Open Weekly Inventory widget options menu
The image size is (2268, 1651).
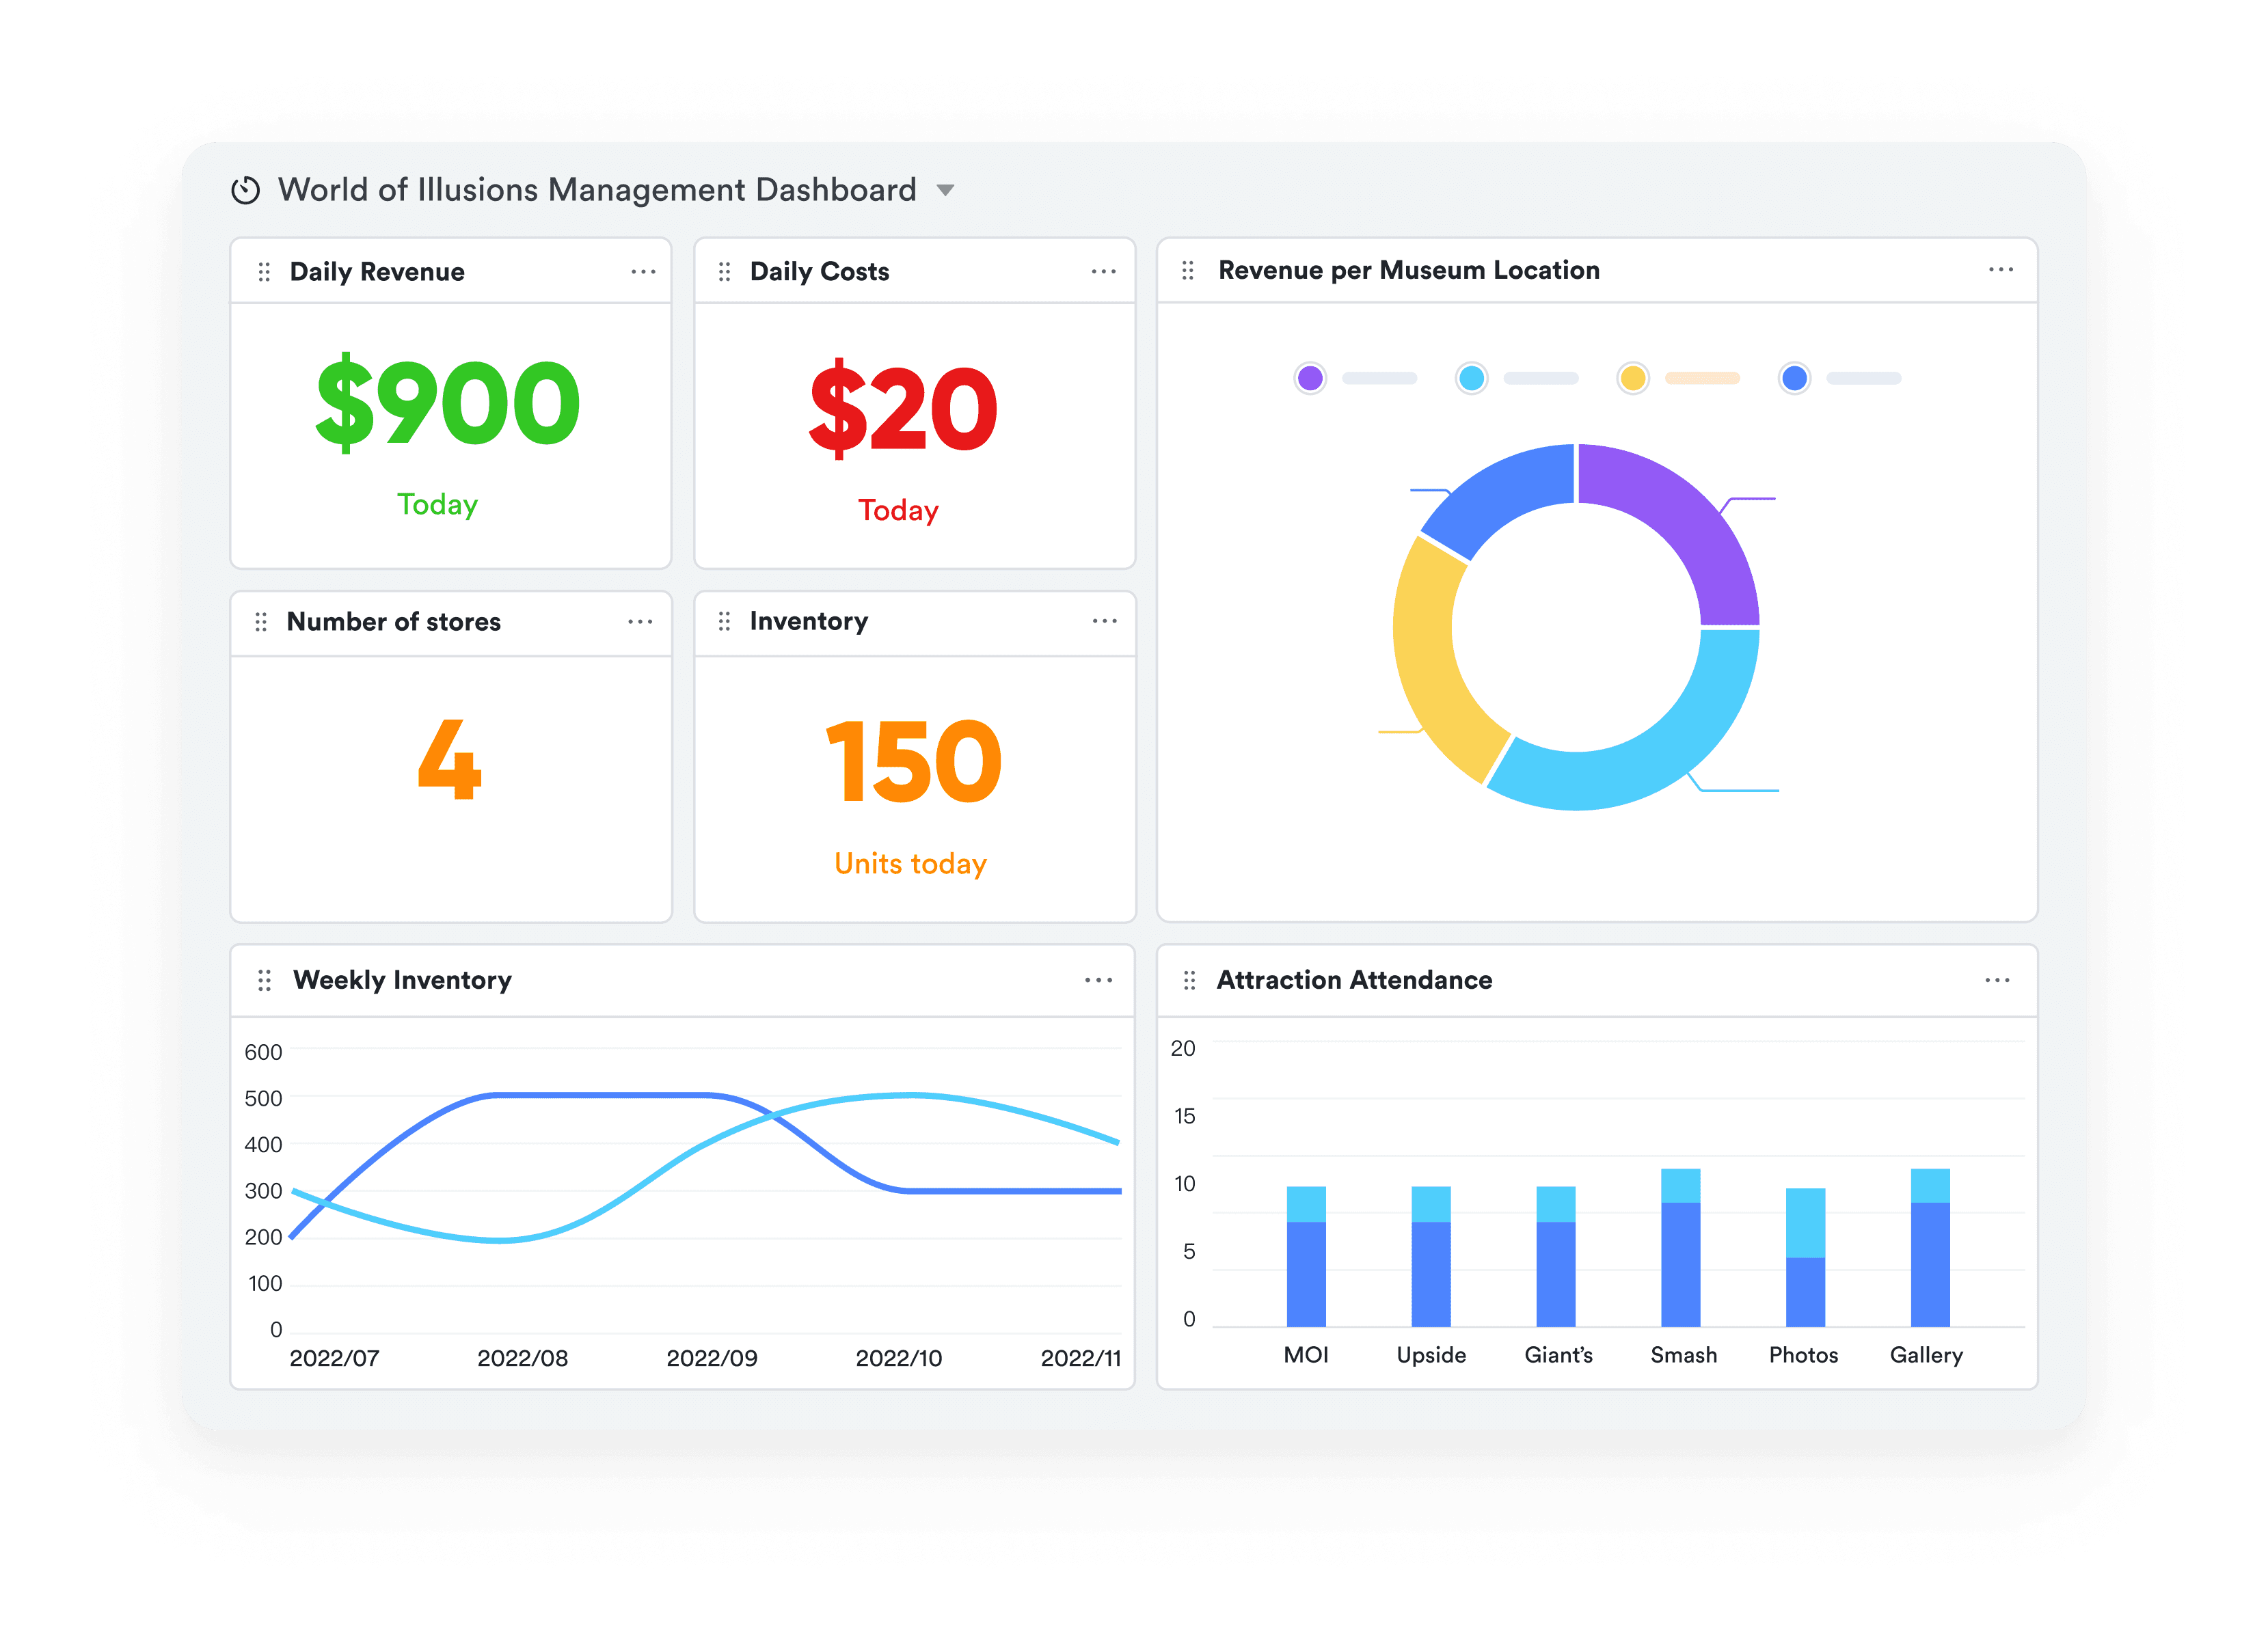click(1098, 980)
